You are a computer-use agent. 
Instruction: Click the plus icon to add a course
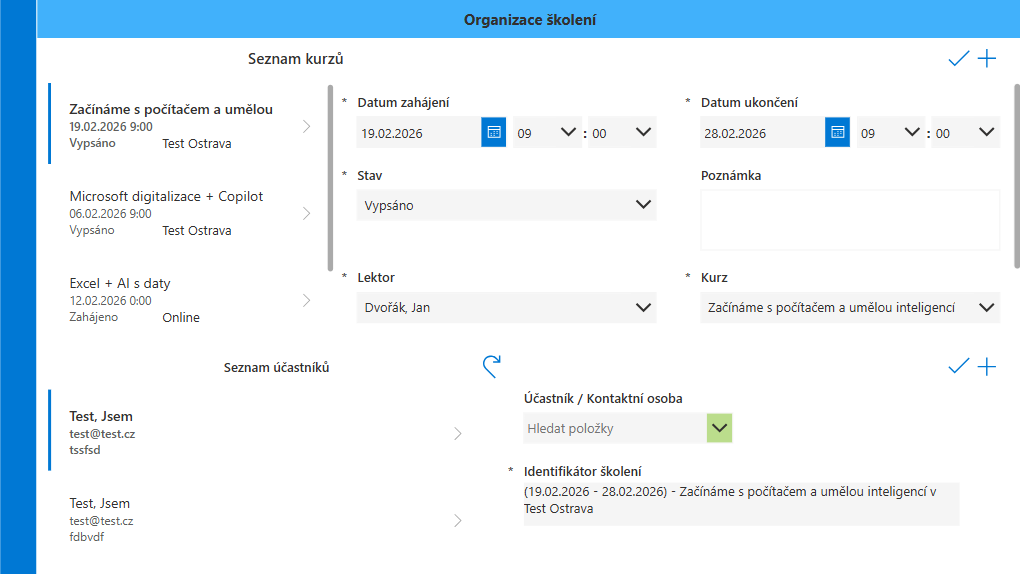pos(987,59)
